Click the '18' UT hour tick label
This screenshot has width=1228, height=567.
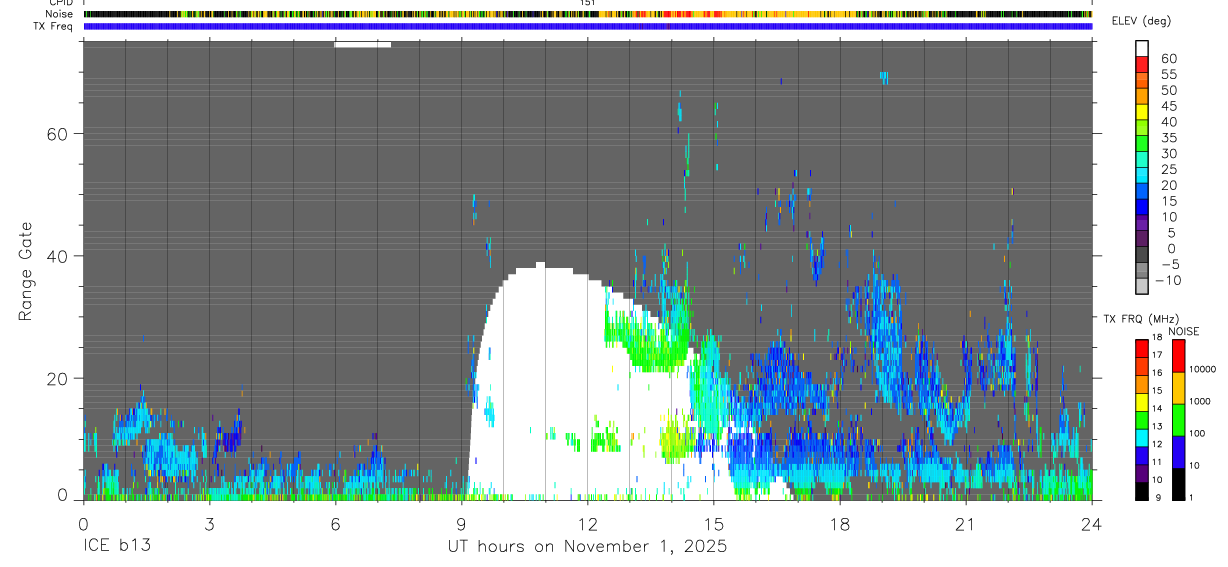point(840,523)
